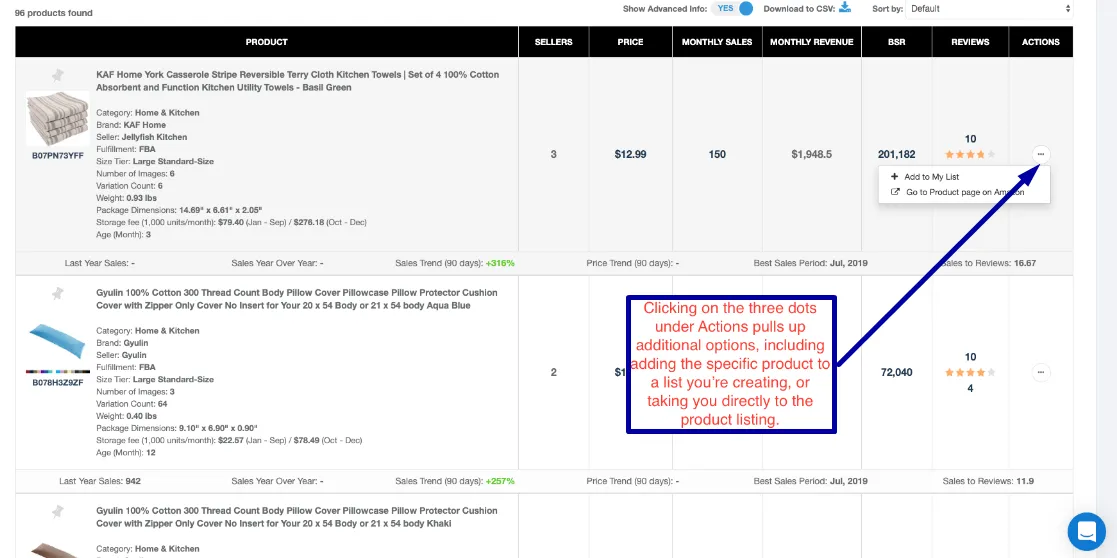
Task: Select the Product column header
Action: pos(266,42)
